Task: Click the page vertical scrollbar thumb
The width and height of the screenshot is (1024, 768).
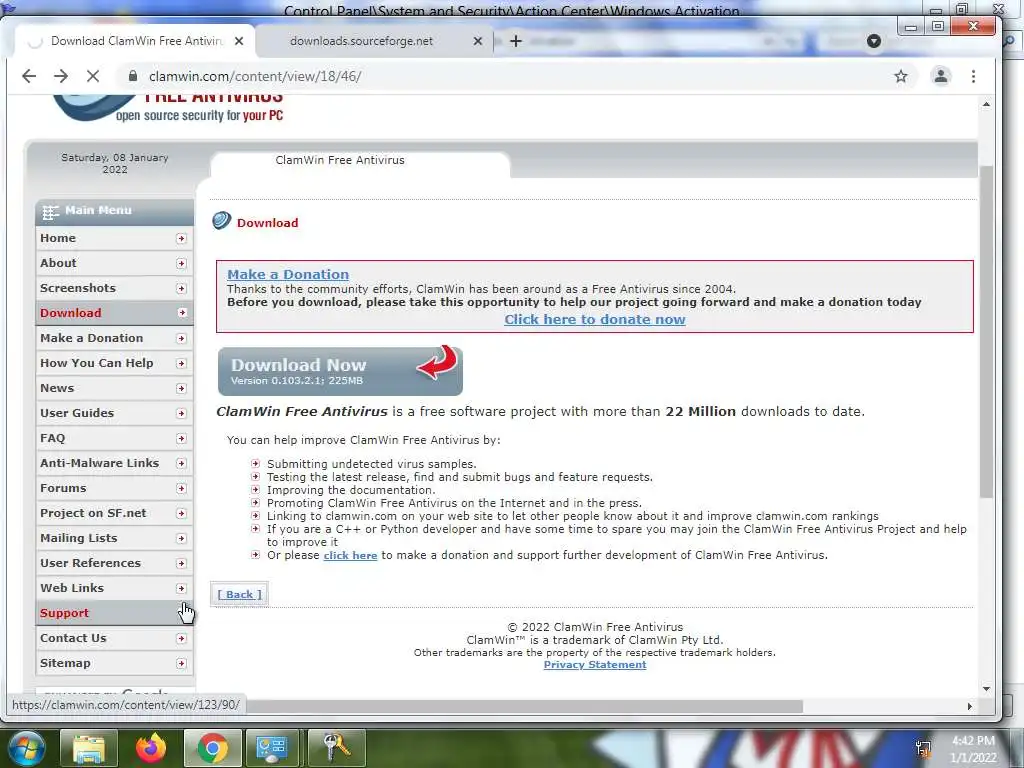Action: [x=986, y=332]
